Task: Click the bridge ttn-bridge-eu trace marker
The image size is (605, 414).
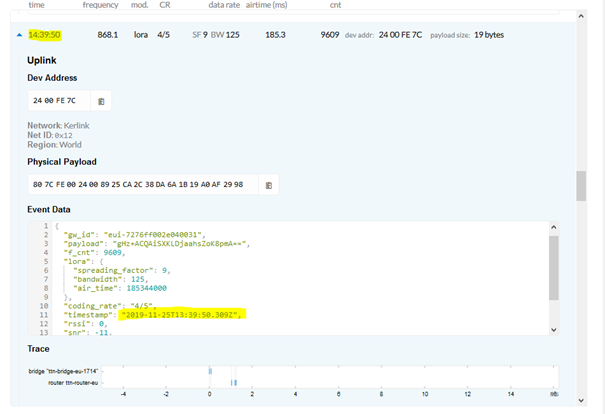Action: click(x=210, y=371)
